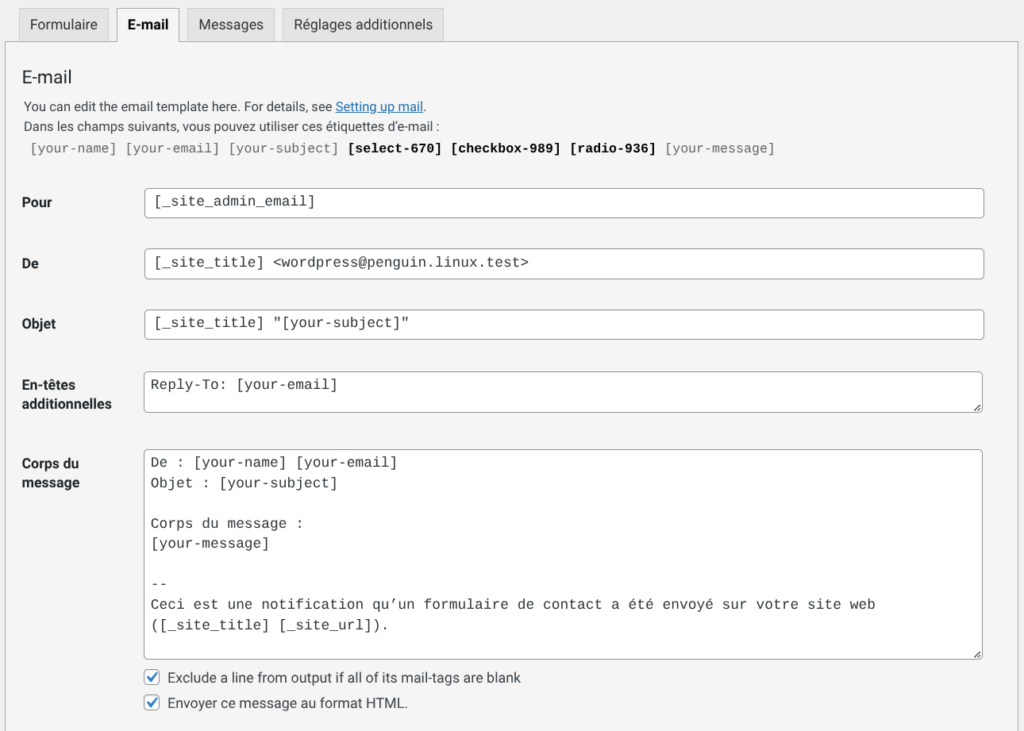1024x731 pixels.
Task: Click the En-têtes additionnelles text area
Action: click(563, 392)
